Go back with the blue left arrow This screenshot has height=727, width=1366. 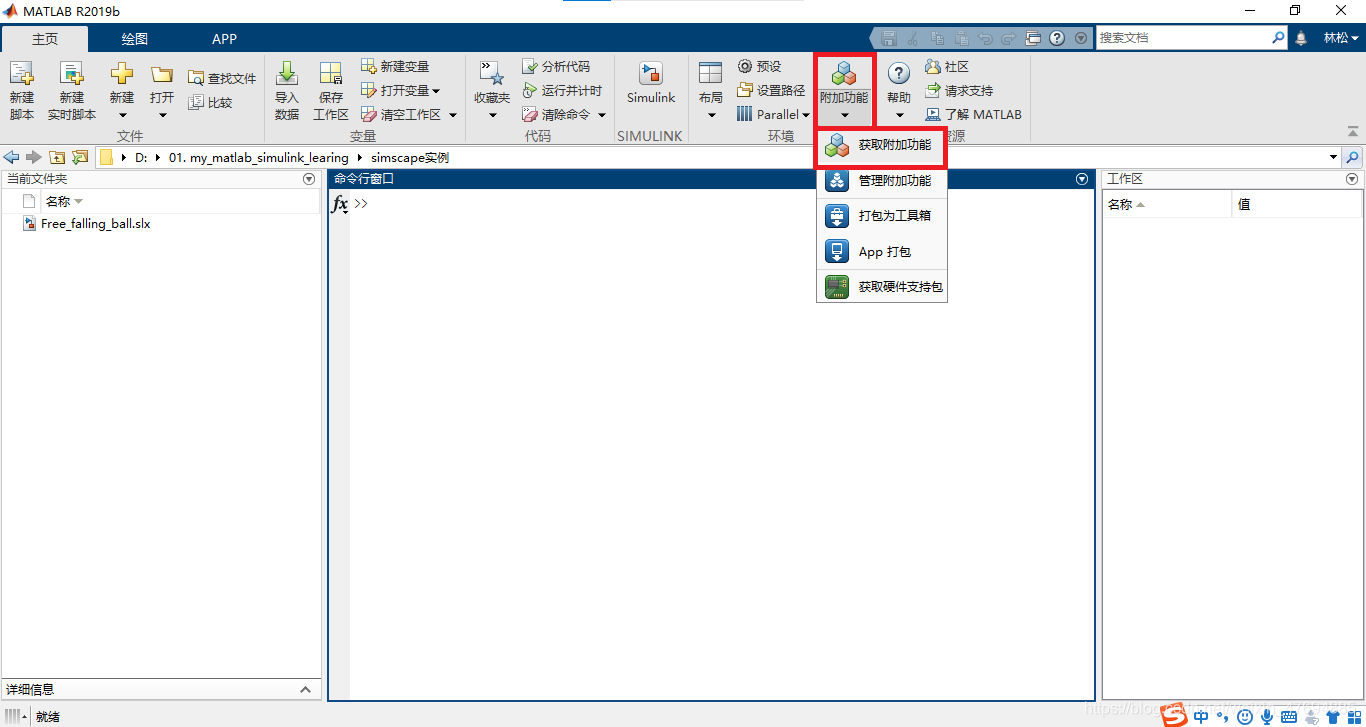[x=12, y=157]
